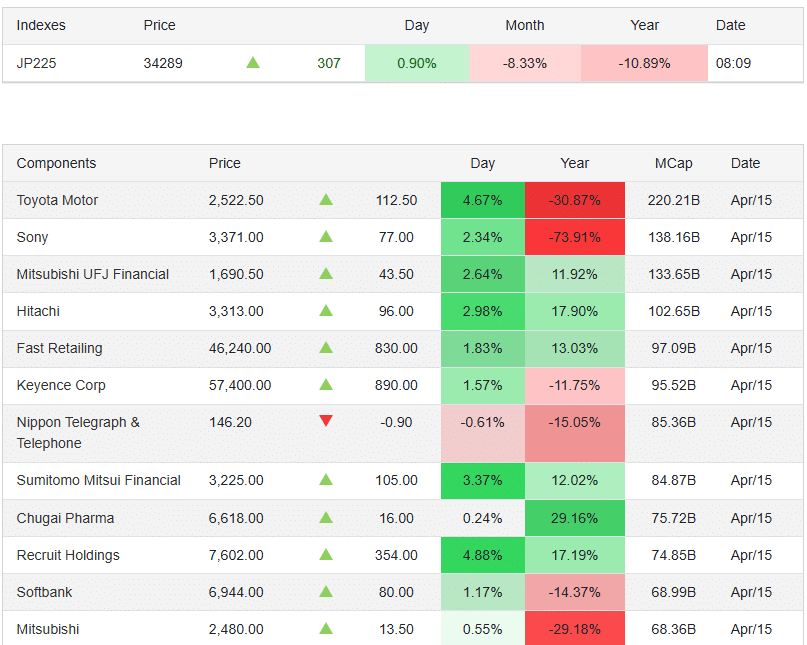This screenshot has height=645, width=807.
Task: Click the up arrow in Fast Retailing row
Action: tap(326, 348)
